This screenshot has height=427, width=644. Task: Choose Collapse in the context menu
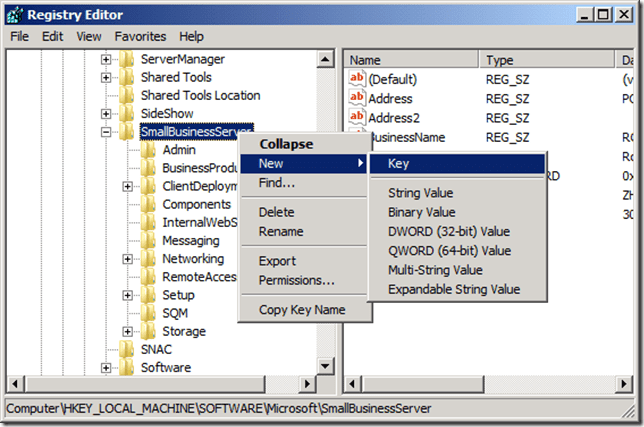[303, 144]
